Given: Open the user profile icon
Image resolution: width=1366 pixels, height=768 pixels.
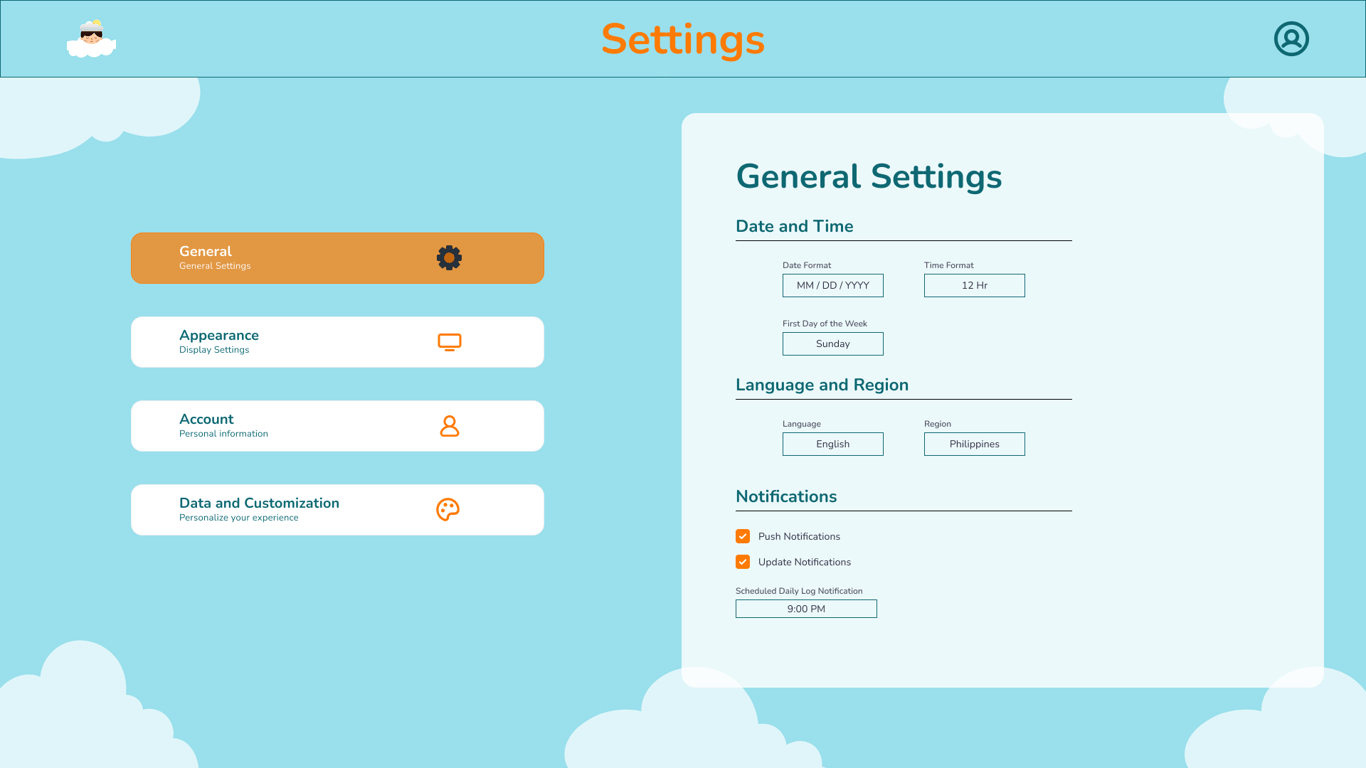Looking at the screenshot, I should [1291, 39].
